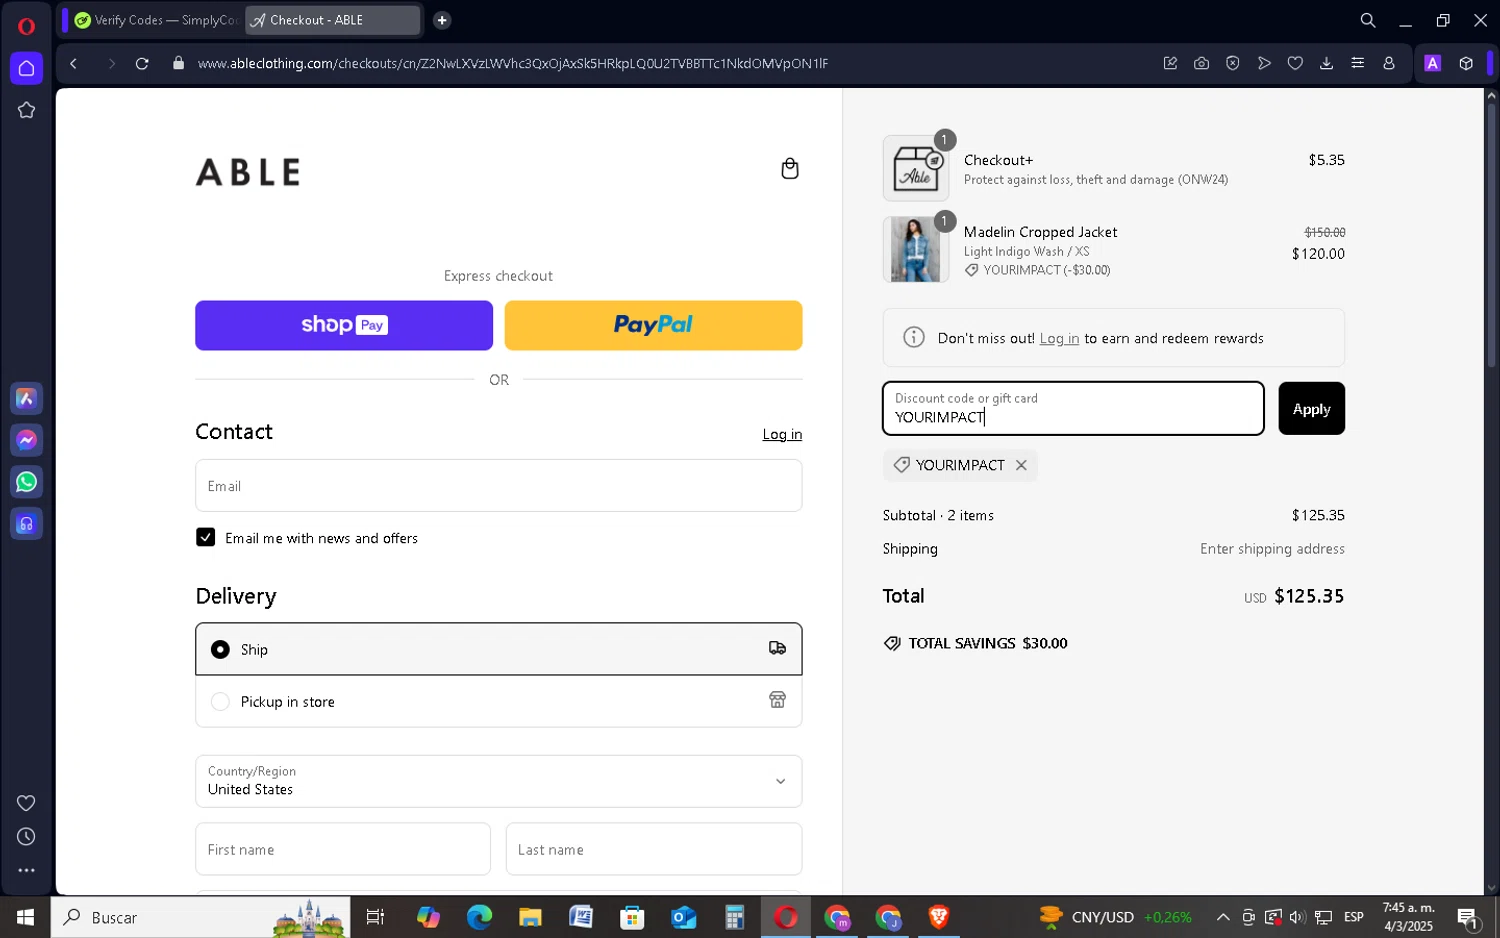This screenshot has height=938, width=1500.
Task: Open the downloads toolbar icon
Action: [1326, 63]
